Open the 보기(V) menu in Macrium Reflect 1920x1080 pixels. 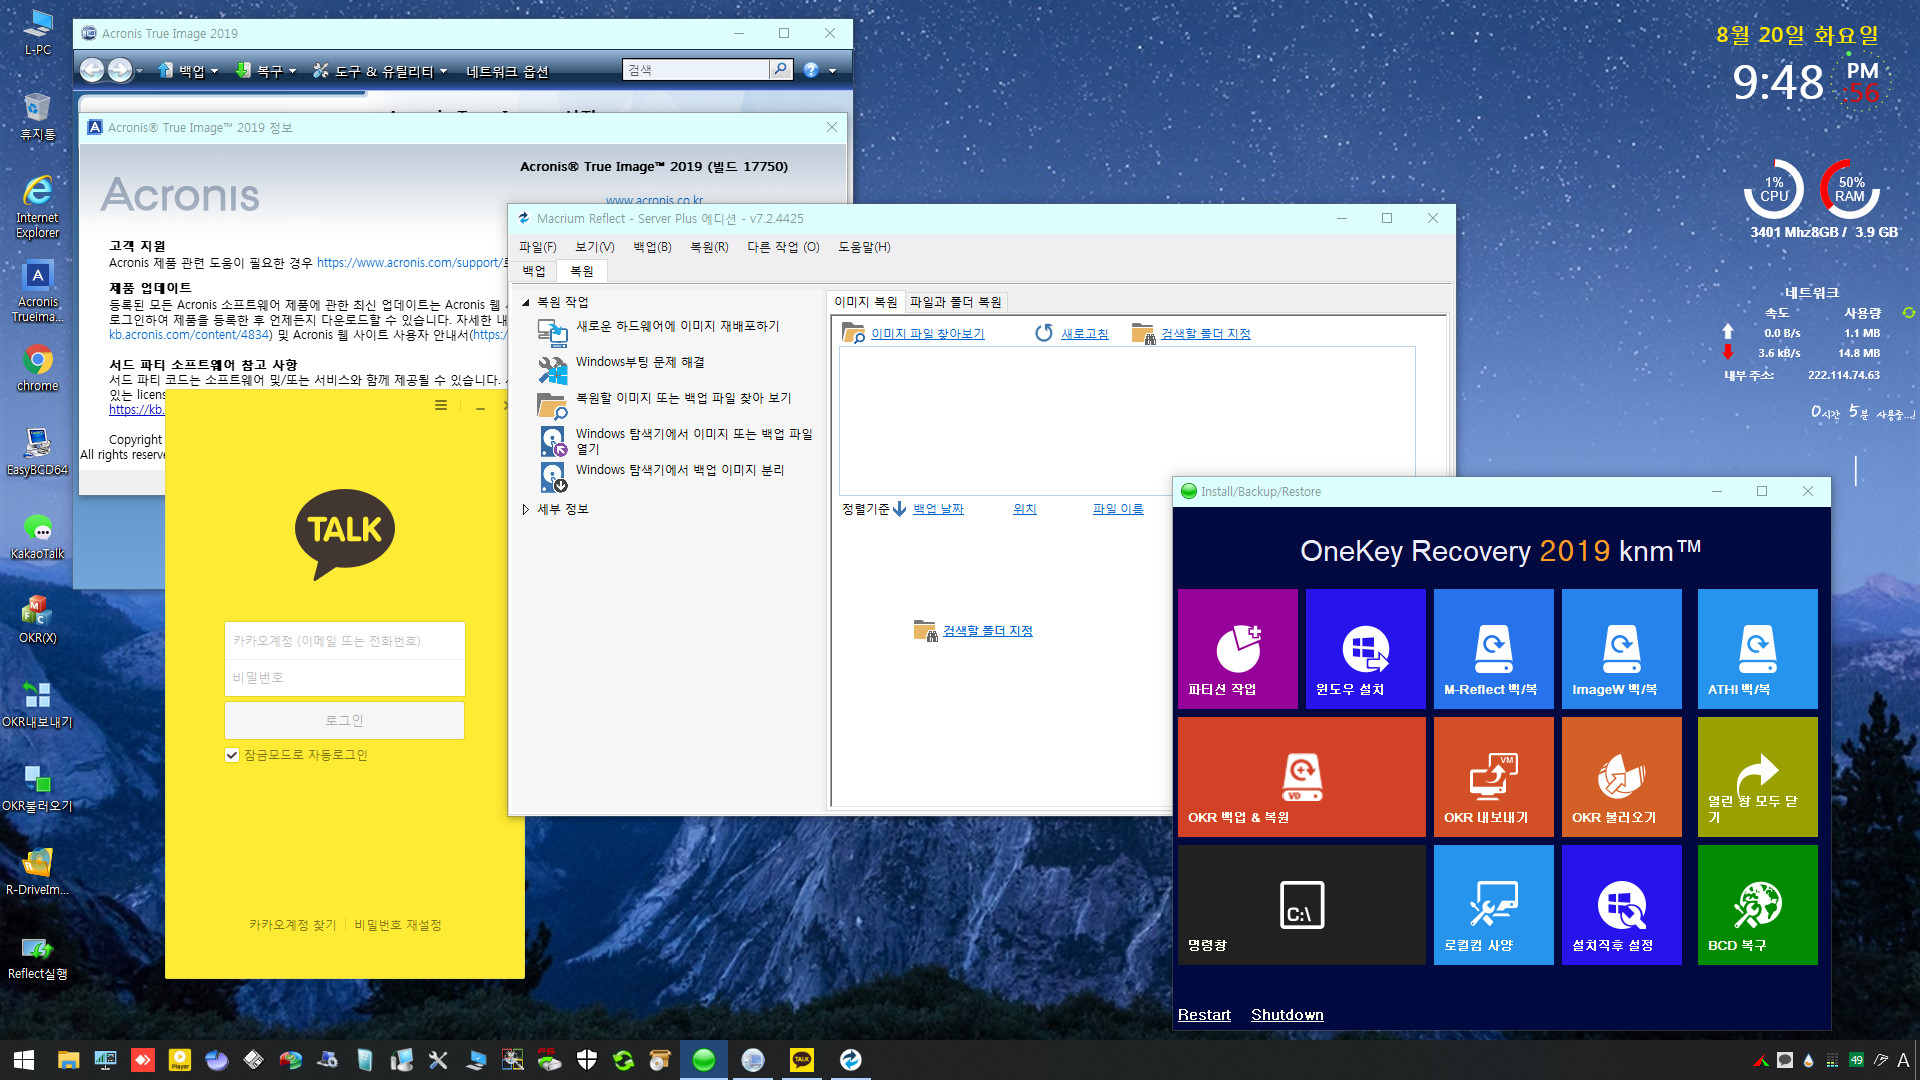click(x=594, y=247)
